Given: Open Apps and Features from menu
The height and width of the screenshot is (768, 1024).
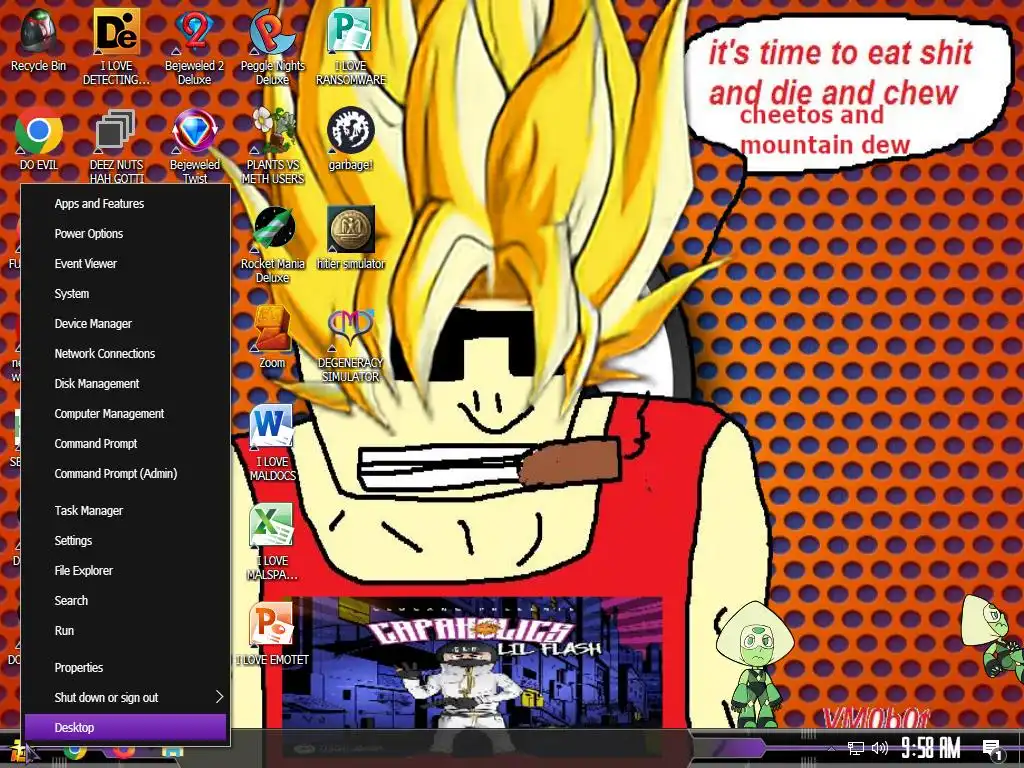Looking at the screenshot, I should coord(125,204).
